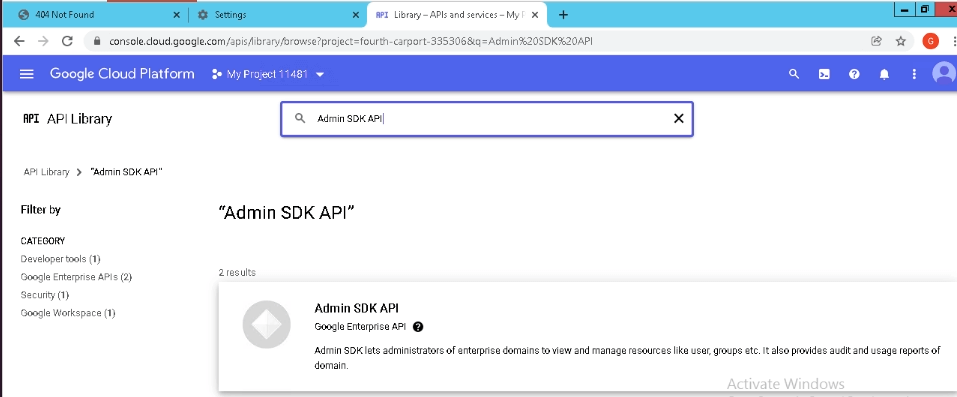Clear the search with the X icon
This screenshot has width=957, height=397.
[678, 118]
